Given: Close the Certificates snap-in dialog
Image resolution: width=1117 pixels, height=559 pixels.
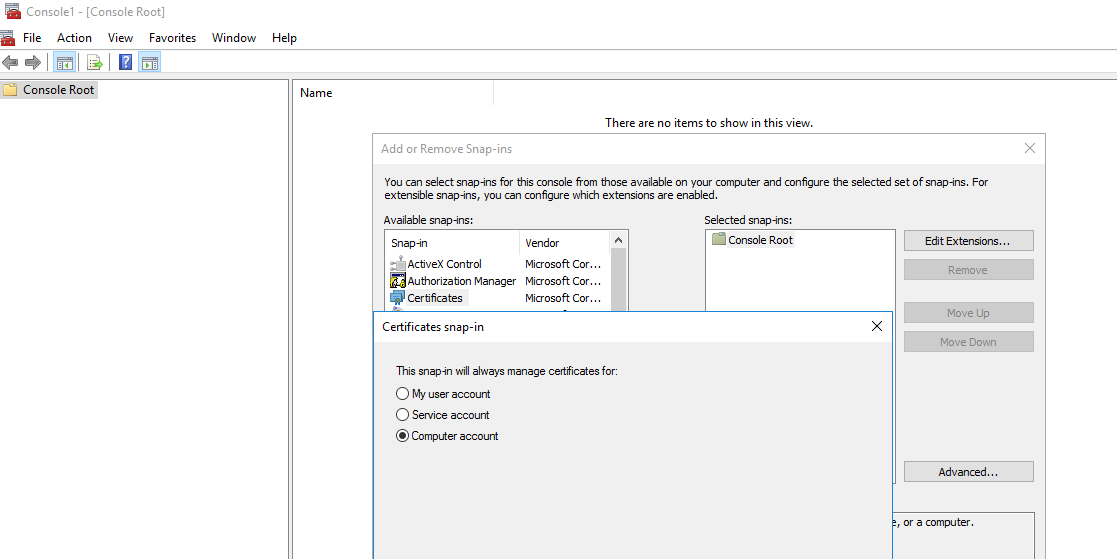Looking at the screenshot, I should click(876, 326).
